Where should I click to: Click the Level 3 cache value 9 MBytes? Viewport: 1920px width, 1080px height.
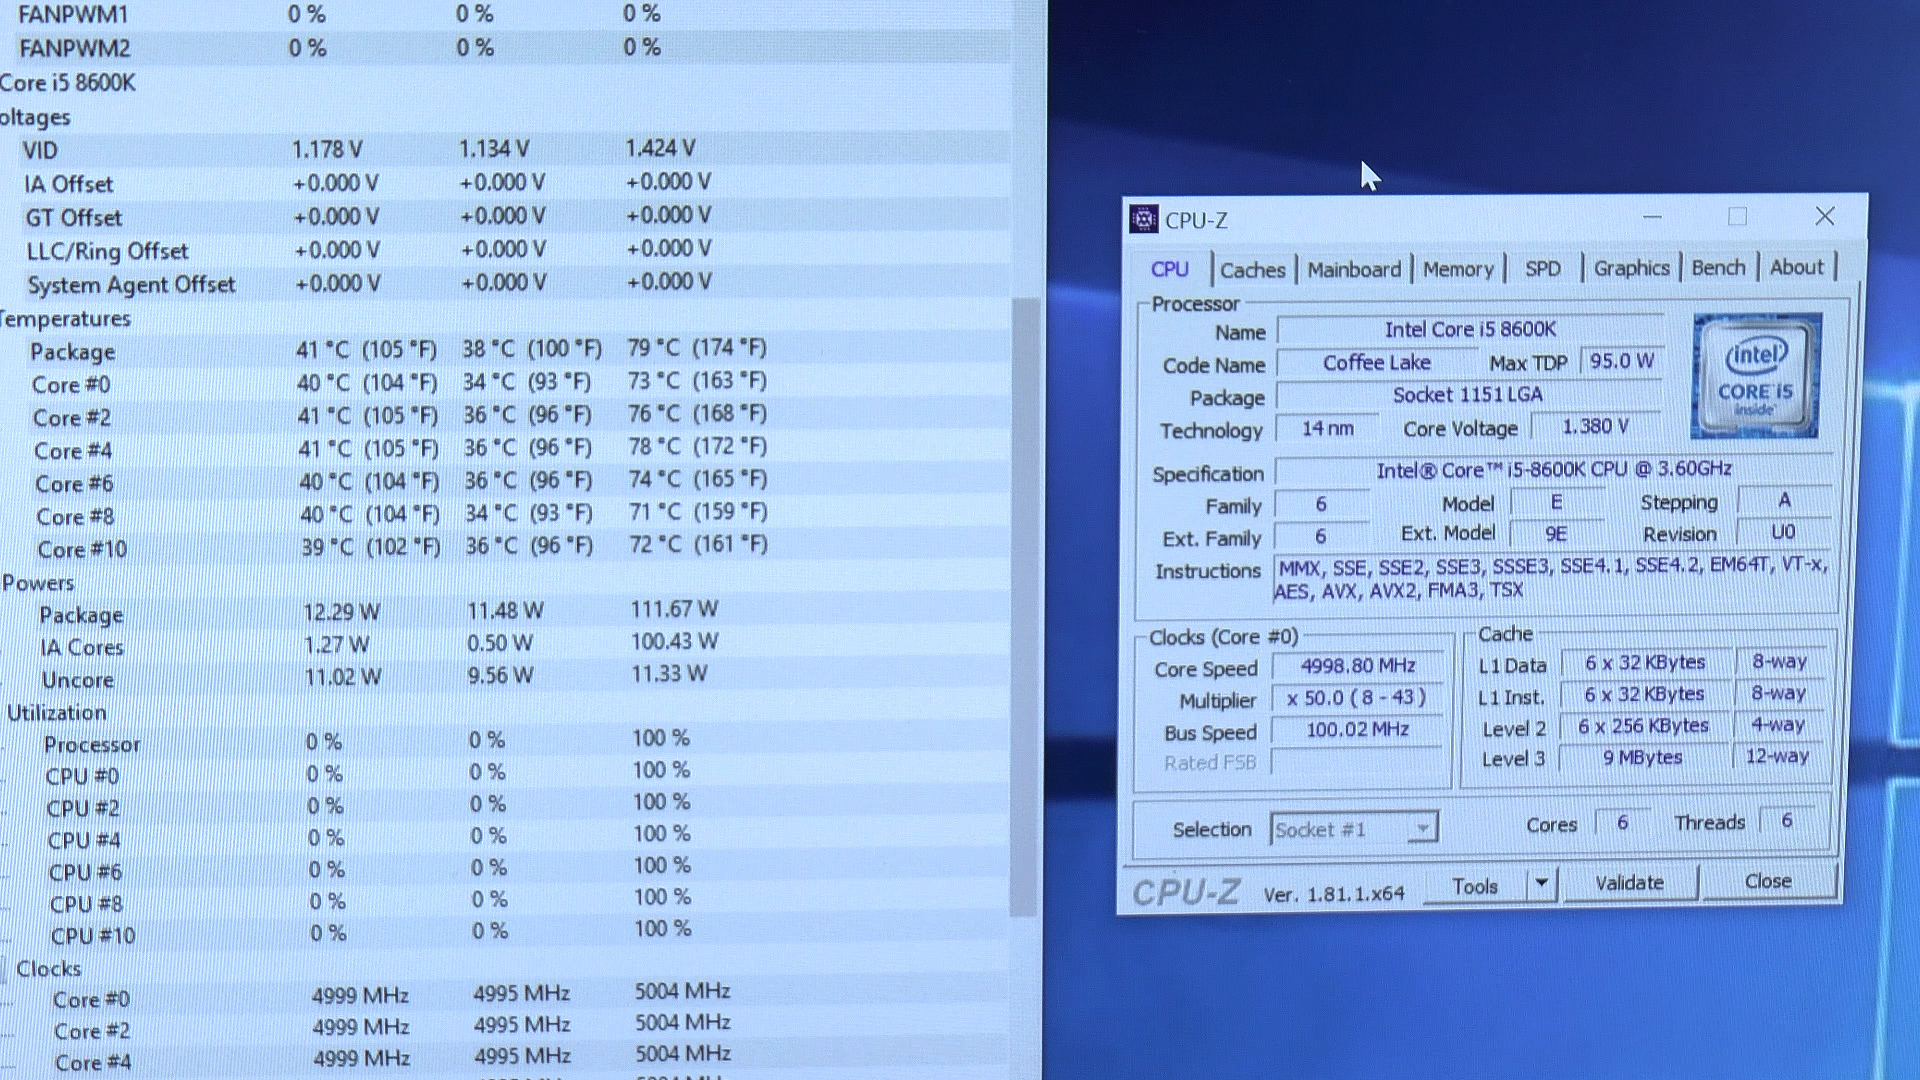click(x=1643, y=758)
